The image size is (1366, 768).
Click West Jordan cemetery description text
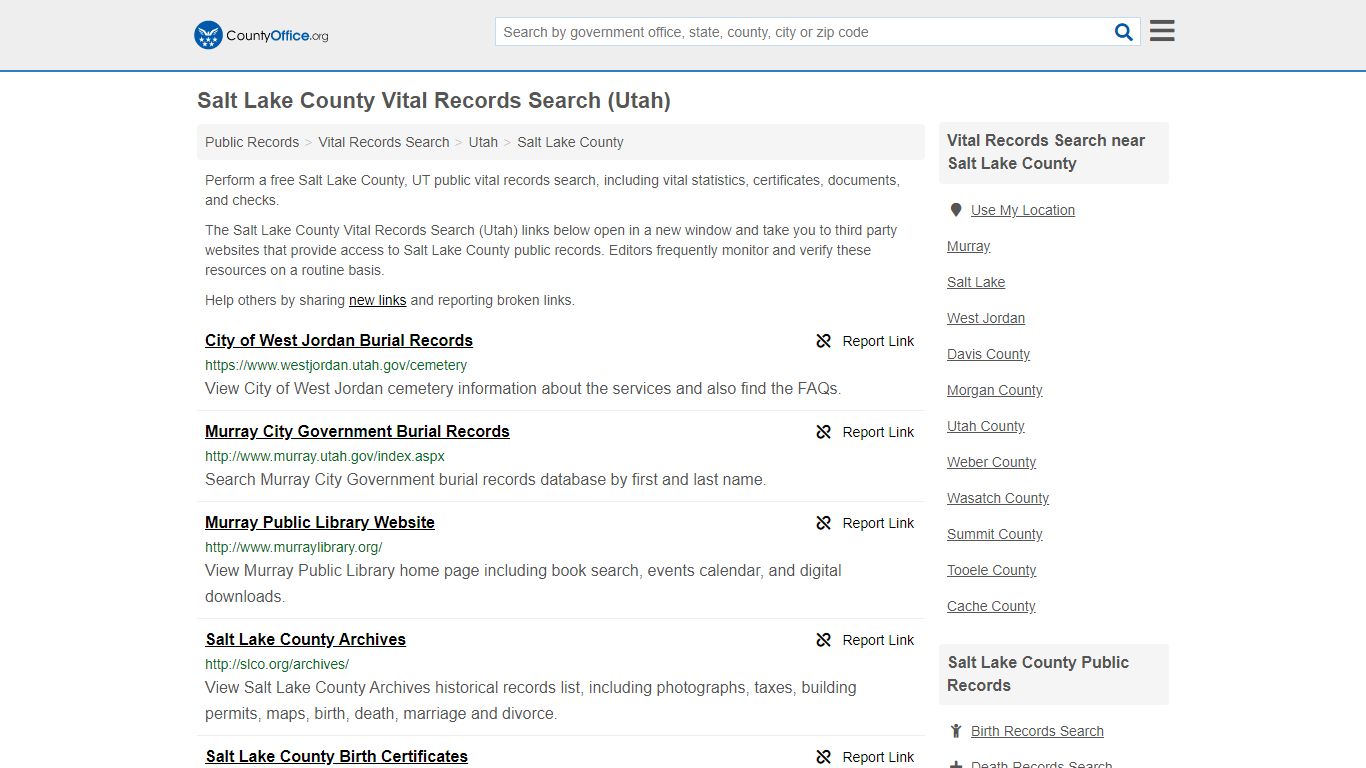523,389
